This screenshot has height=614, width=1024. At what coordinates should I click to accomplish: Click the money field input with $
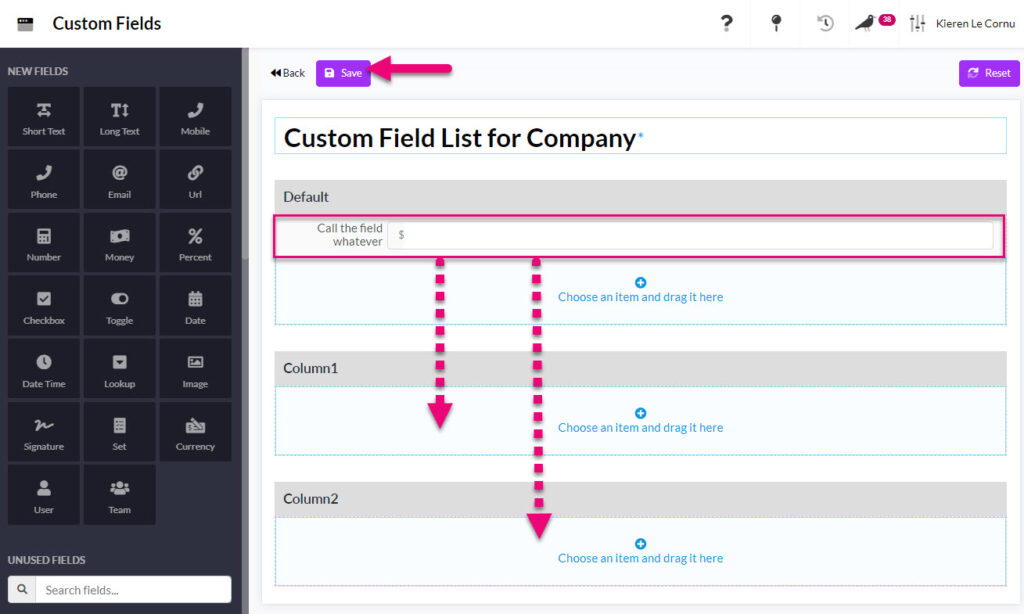[x=690, y=235]
